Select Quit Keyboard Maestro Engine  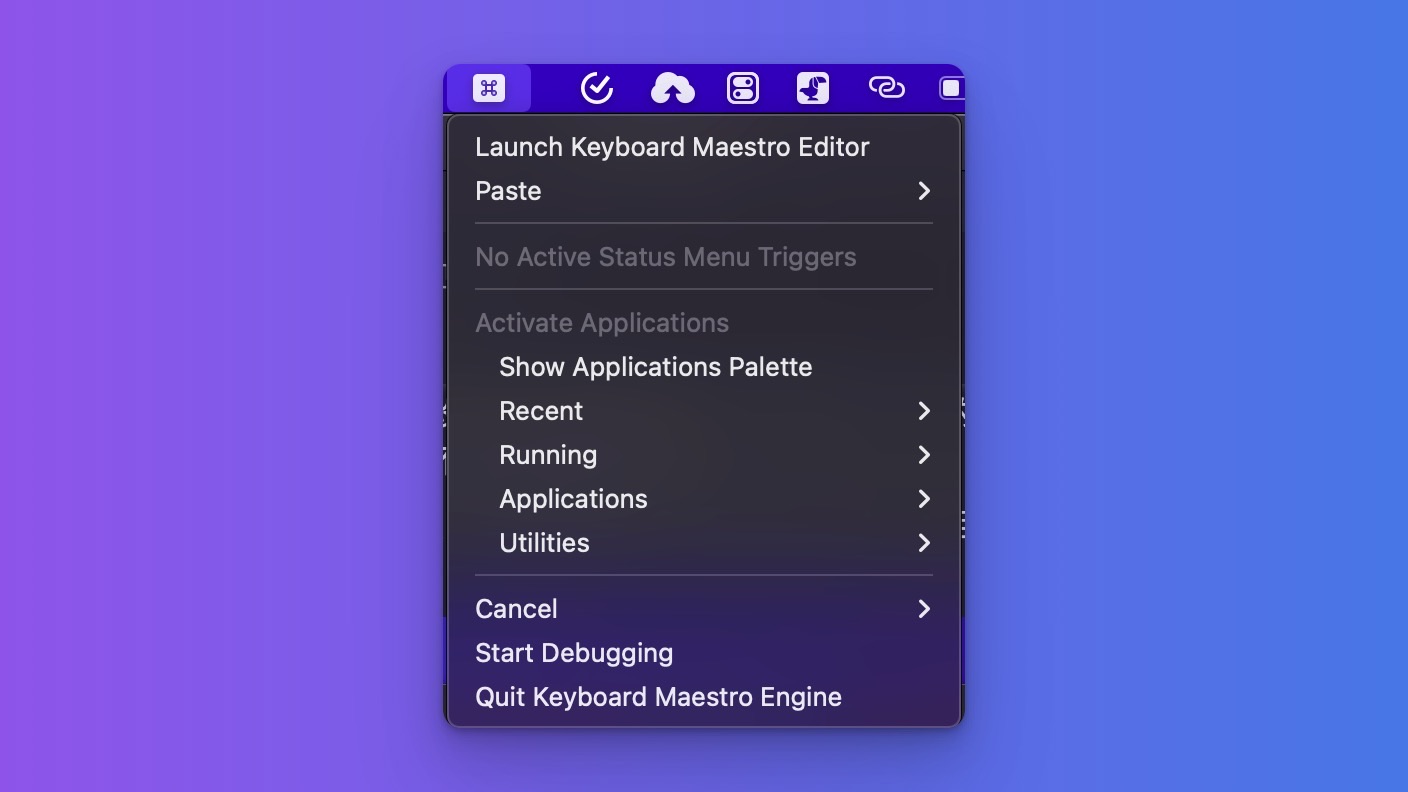tap(704, 697)
